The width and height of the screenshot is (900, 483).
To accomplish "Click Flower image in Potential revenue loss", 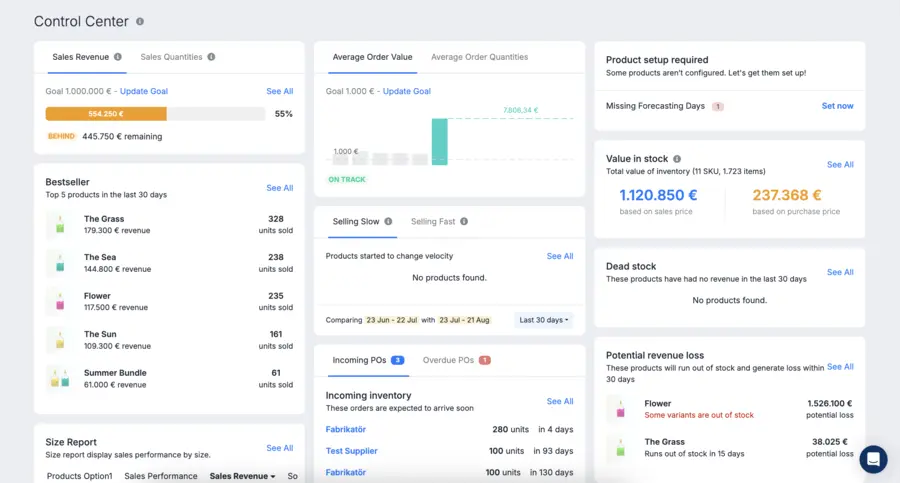I will click(x=620, y=409).
